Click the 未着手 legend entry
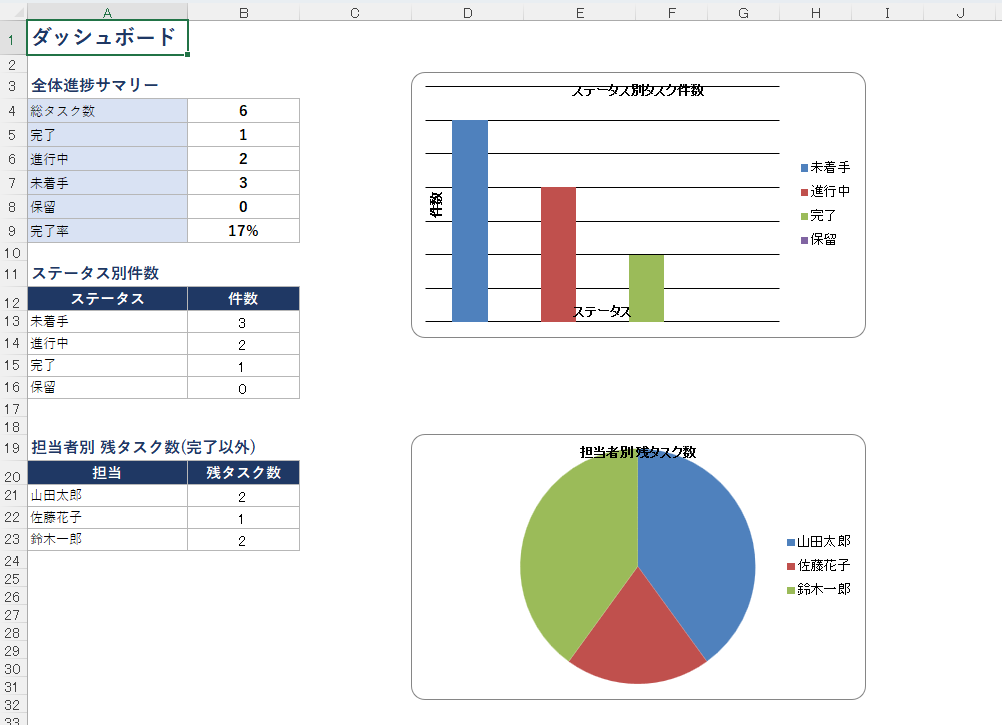This screenshot has width=1002, height=725. (x=825, y=167)
